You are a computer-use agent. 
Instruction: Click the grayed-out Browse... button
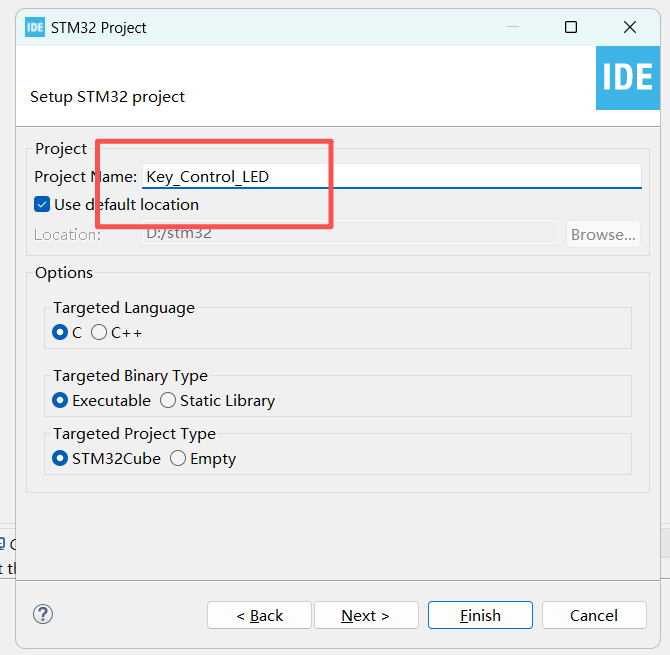[603, 234]
